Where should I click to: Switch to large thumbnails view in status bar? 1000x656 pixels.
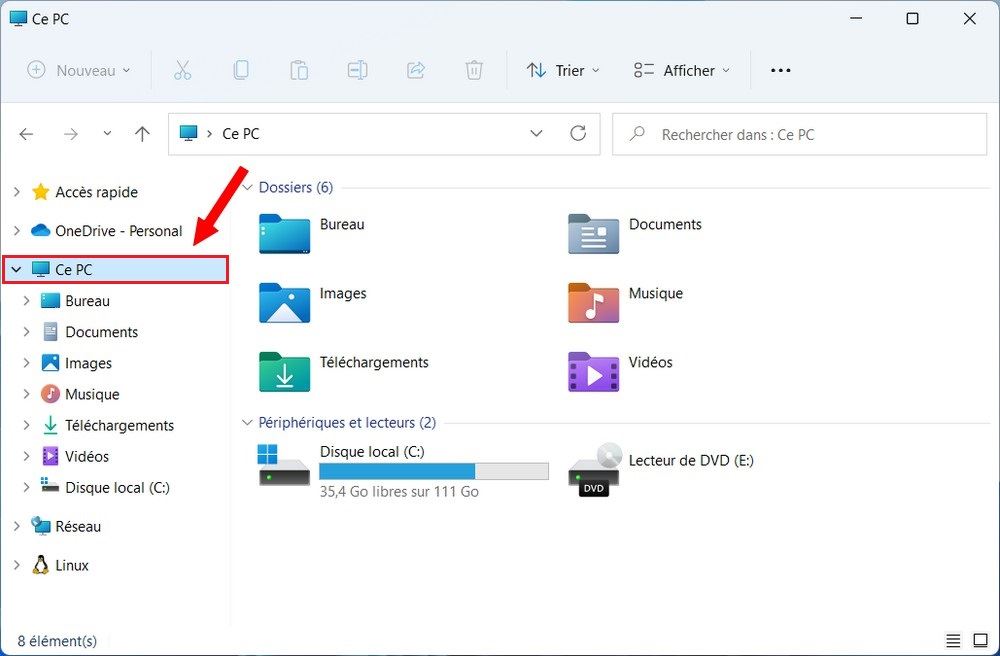click(980, 640)
